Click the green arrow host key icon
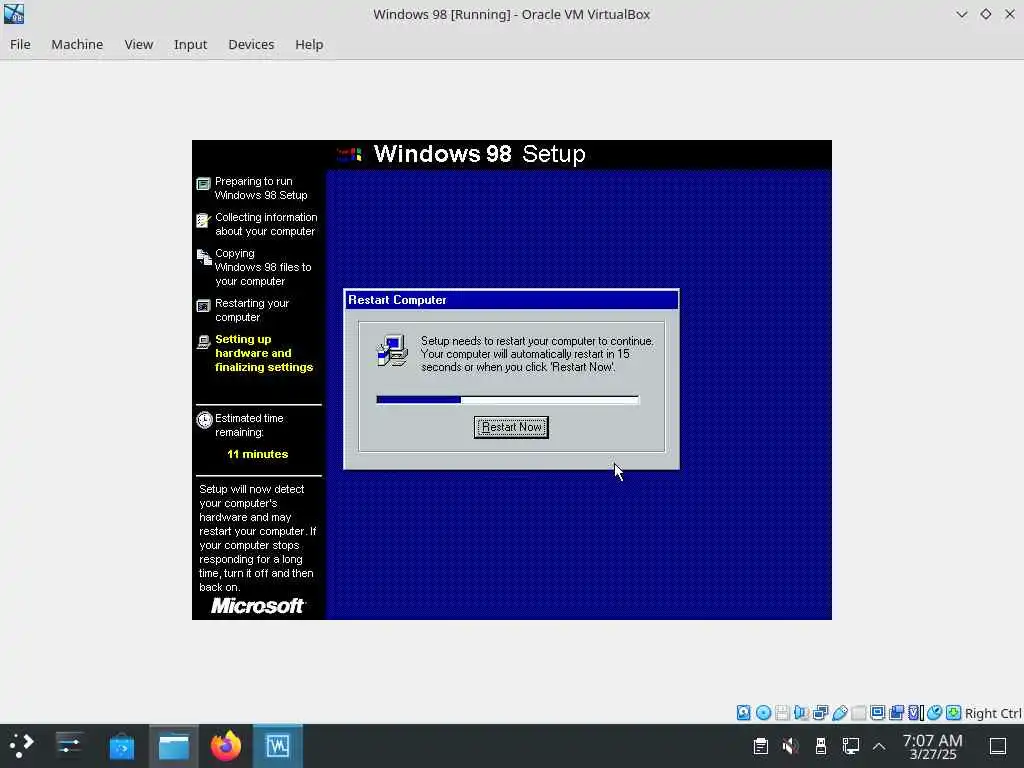Screen dimensions: 1024x768 coord(953,712)
